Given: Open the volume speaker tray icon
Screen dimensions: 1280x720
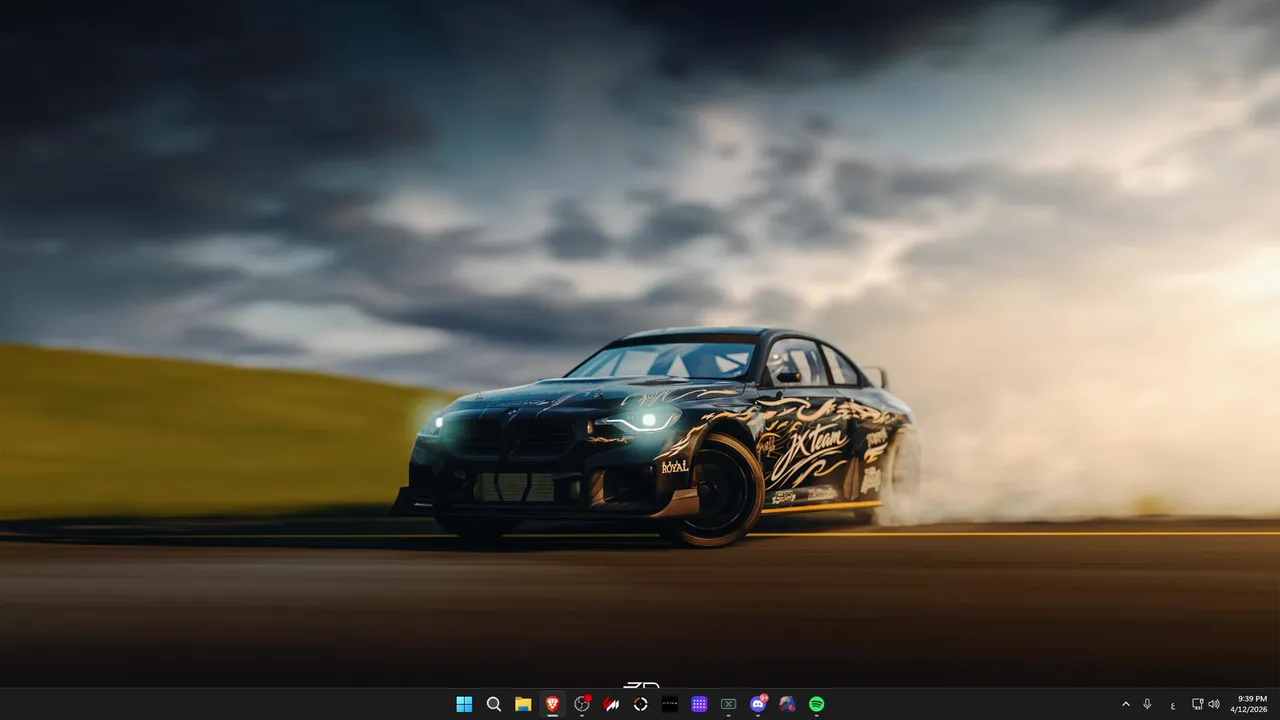Looking at the screenshot, I should pos(1213,704).
